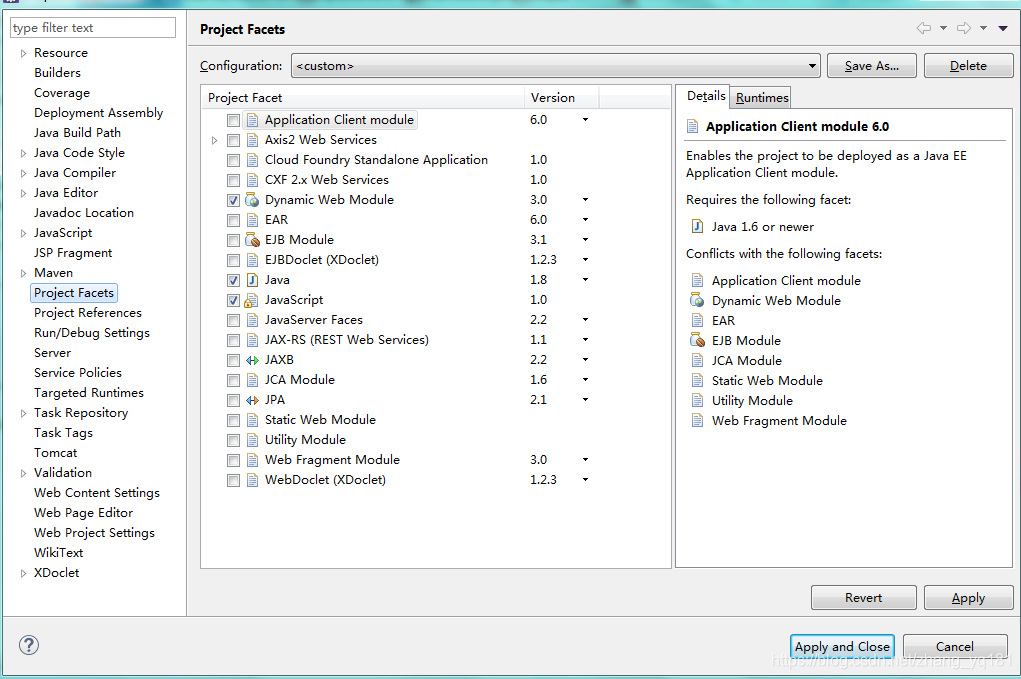1021x679 pixels.
Task: Select Web Project Settings in sidebar
Action: (94, 533)
